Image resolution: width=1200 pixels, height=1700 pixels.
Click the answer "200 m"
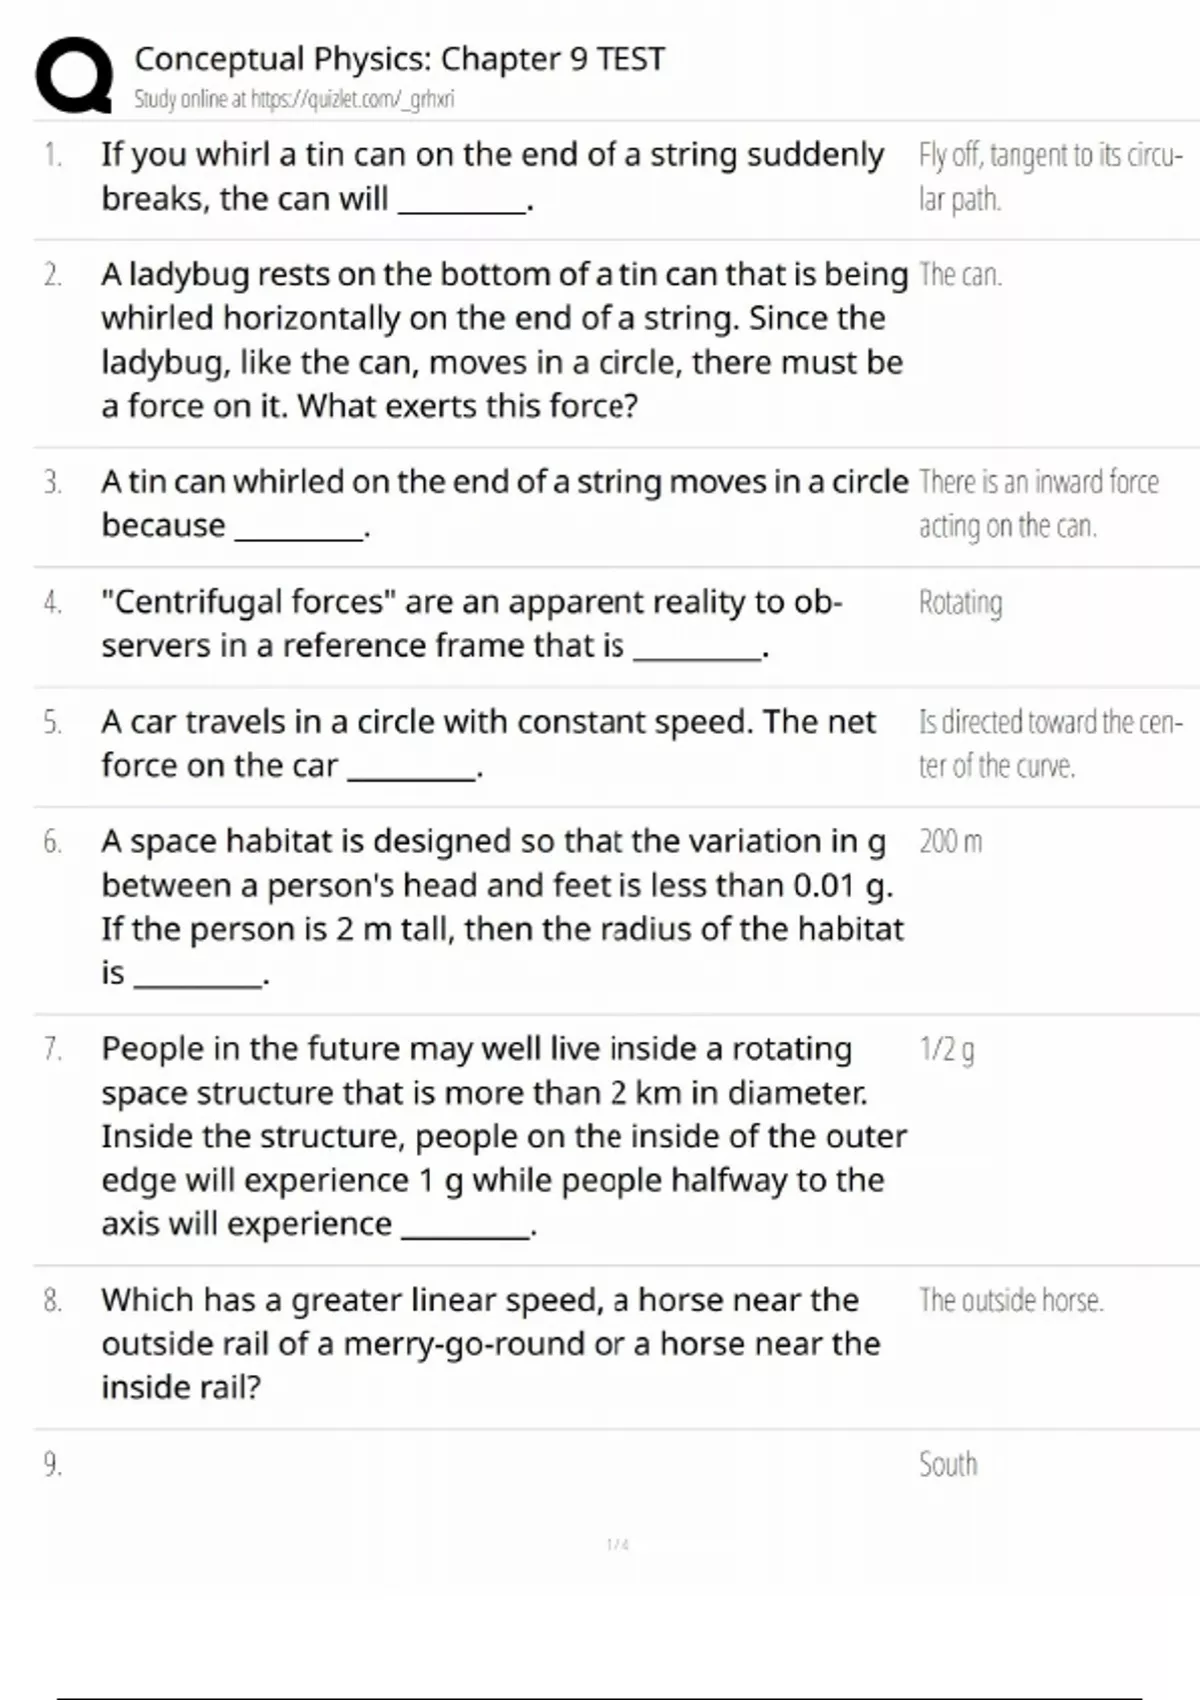pos(950,842)
